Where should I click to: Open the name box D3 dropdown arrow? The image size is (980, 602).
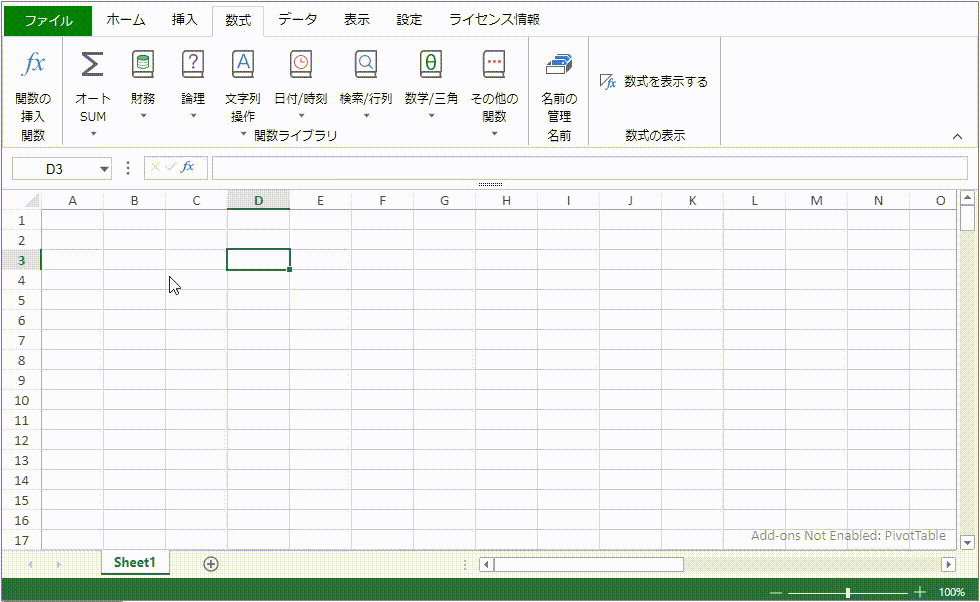point(104,169)
